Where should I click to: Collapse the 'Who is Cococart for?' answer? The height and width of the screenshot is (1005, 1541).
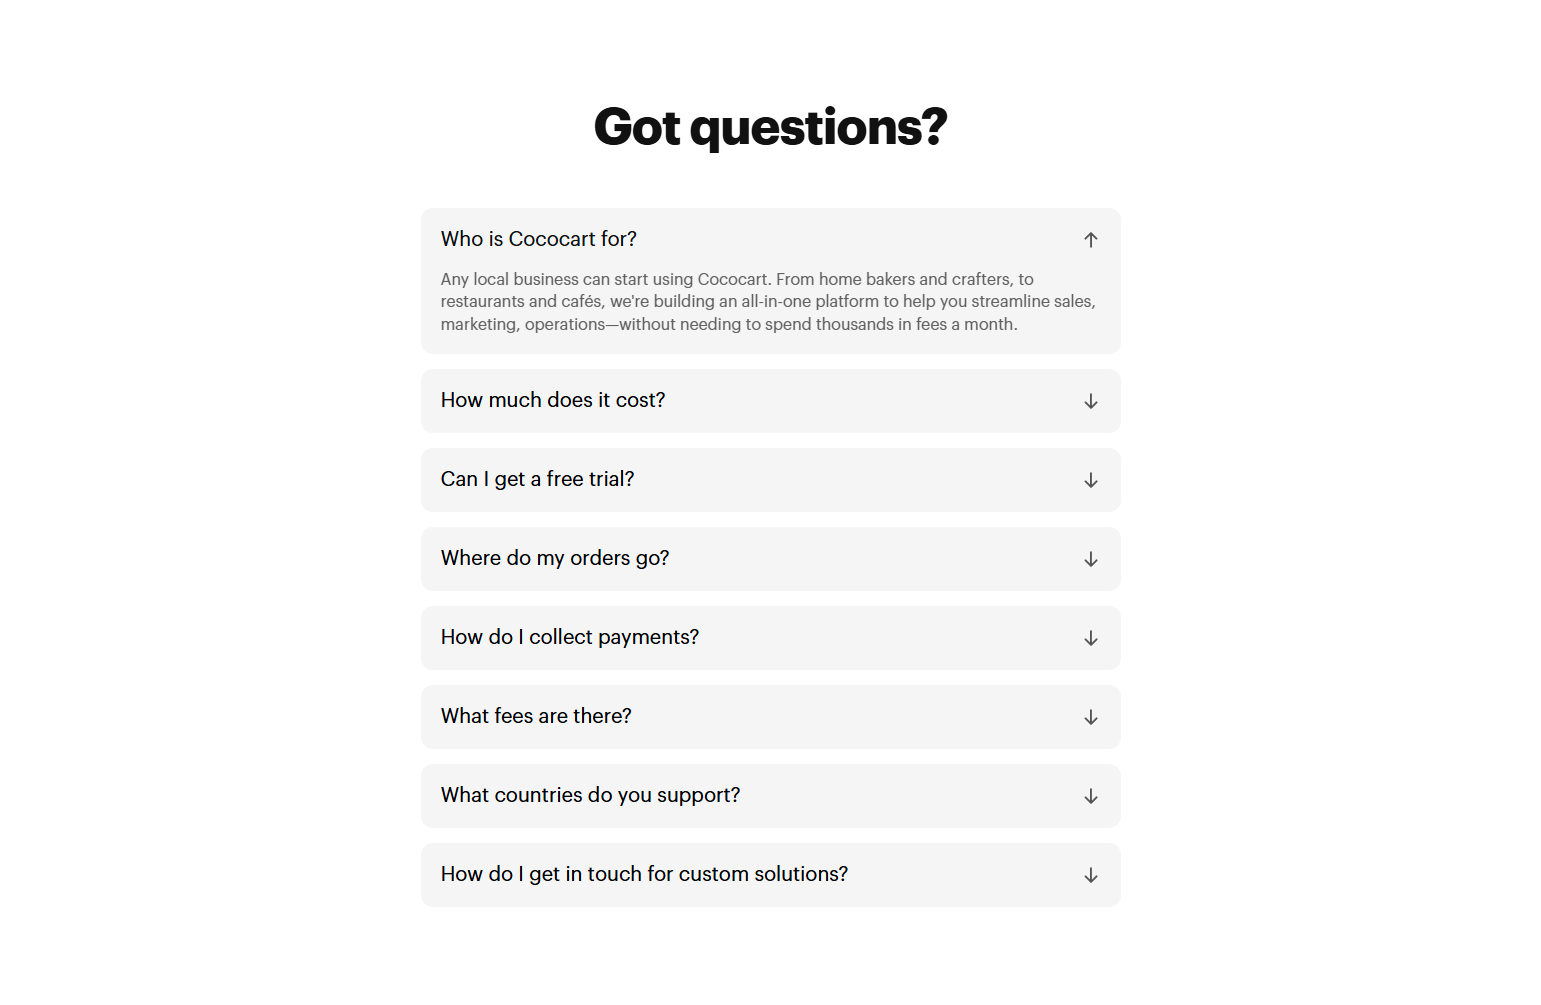click(x=770, y=240)
